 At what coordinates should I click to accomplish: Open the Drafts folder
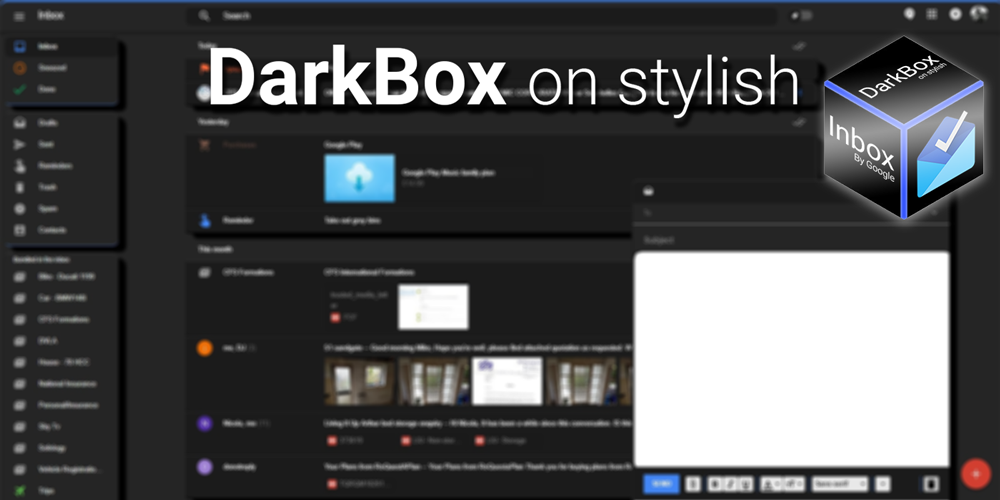[62, 122]
